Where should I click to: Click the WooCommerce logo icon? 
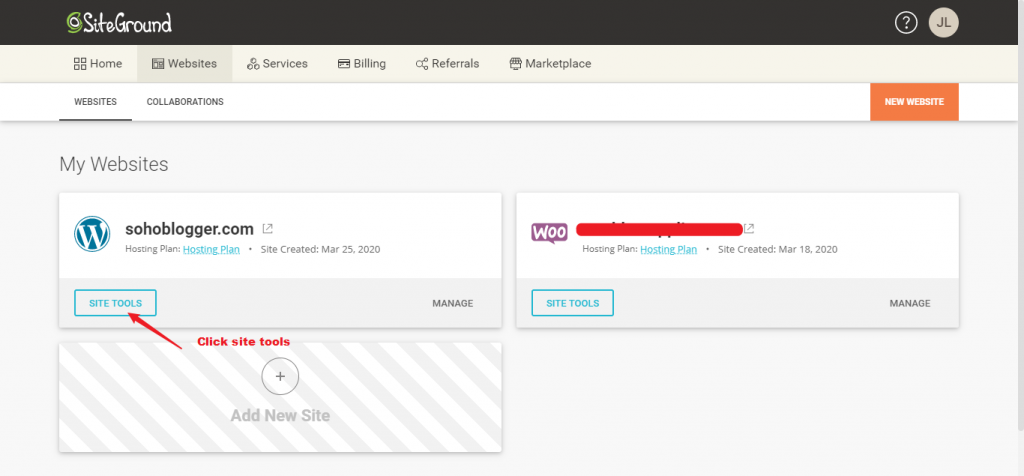coord(549,233)
